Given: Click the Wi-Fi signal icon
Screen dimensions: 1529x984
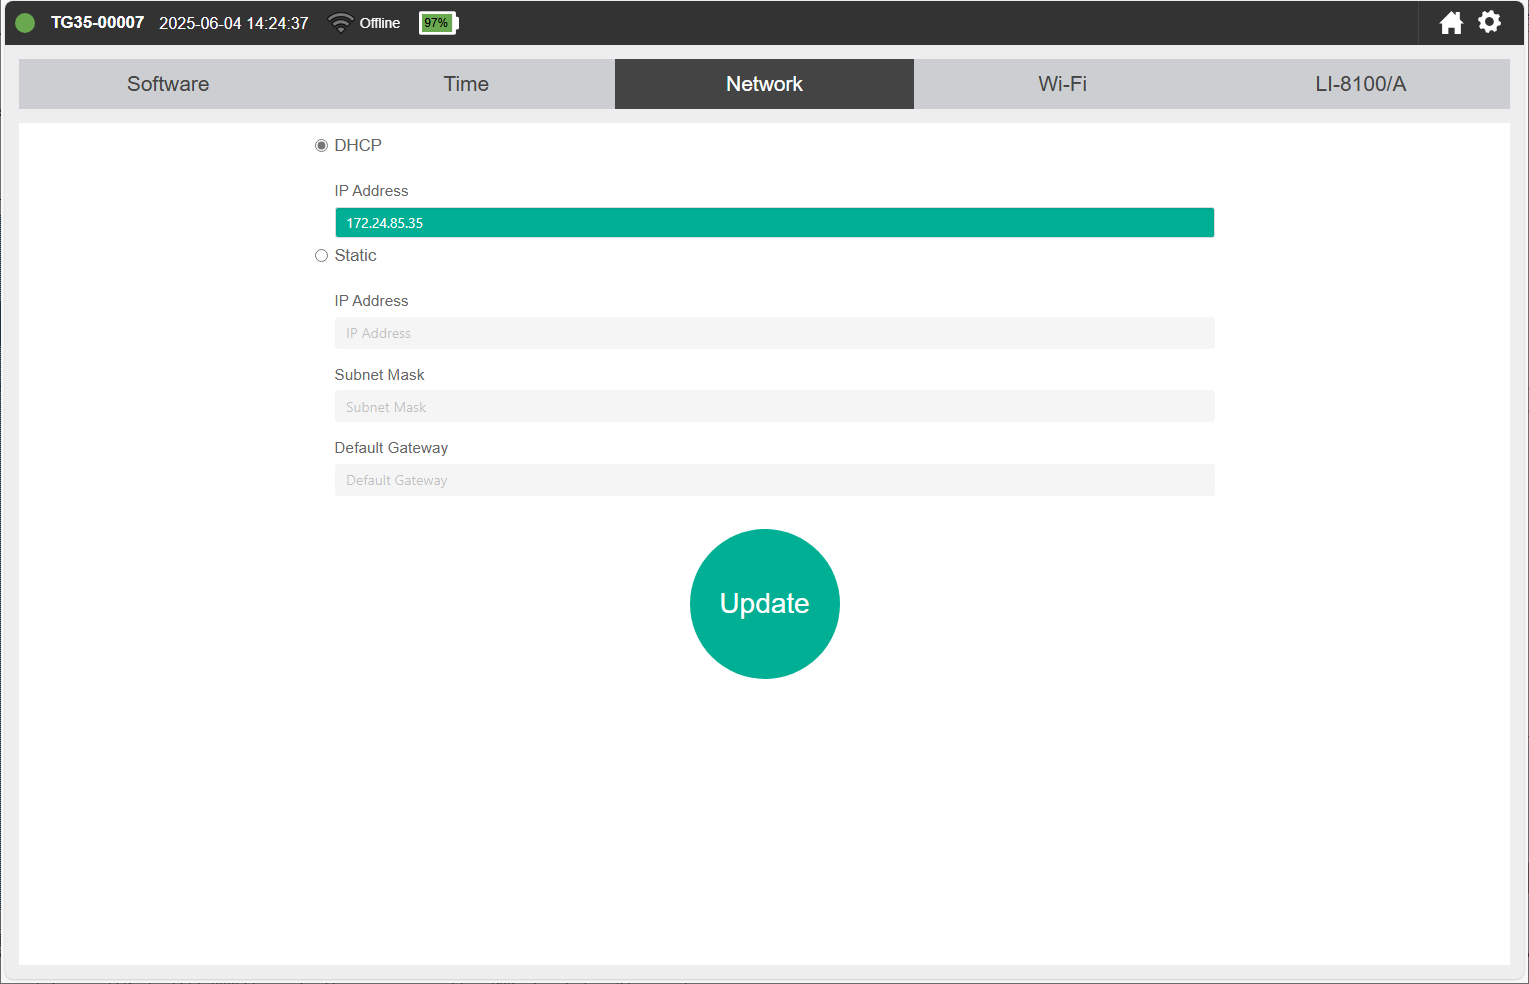Looking at the screenshot, I should 341,23.
